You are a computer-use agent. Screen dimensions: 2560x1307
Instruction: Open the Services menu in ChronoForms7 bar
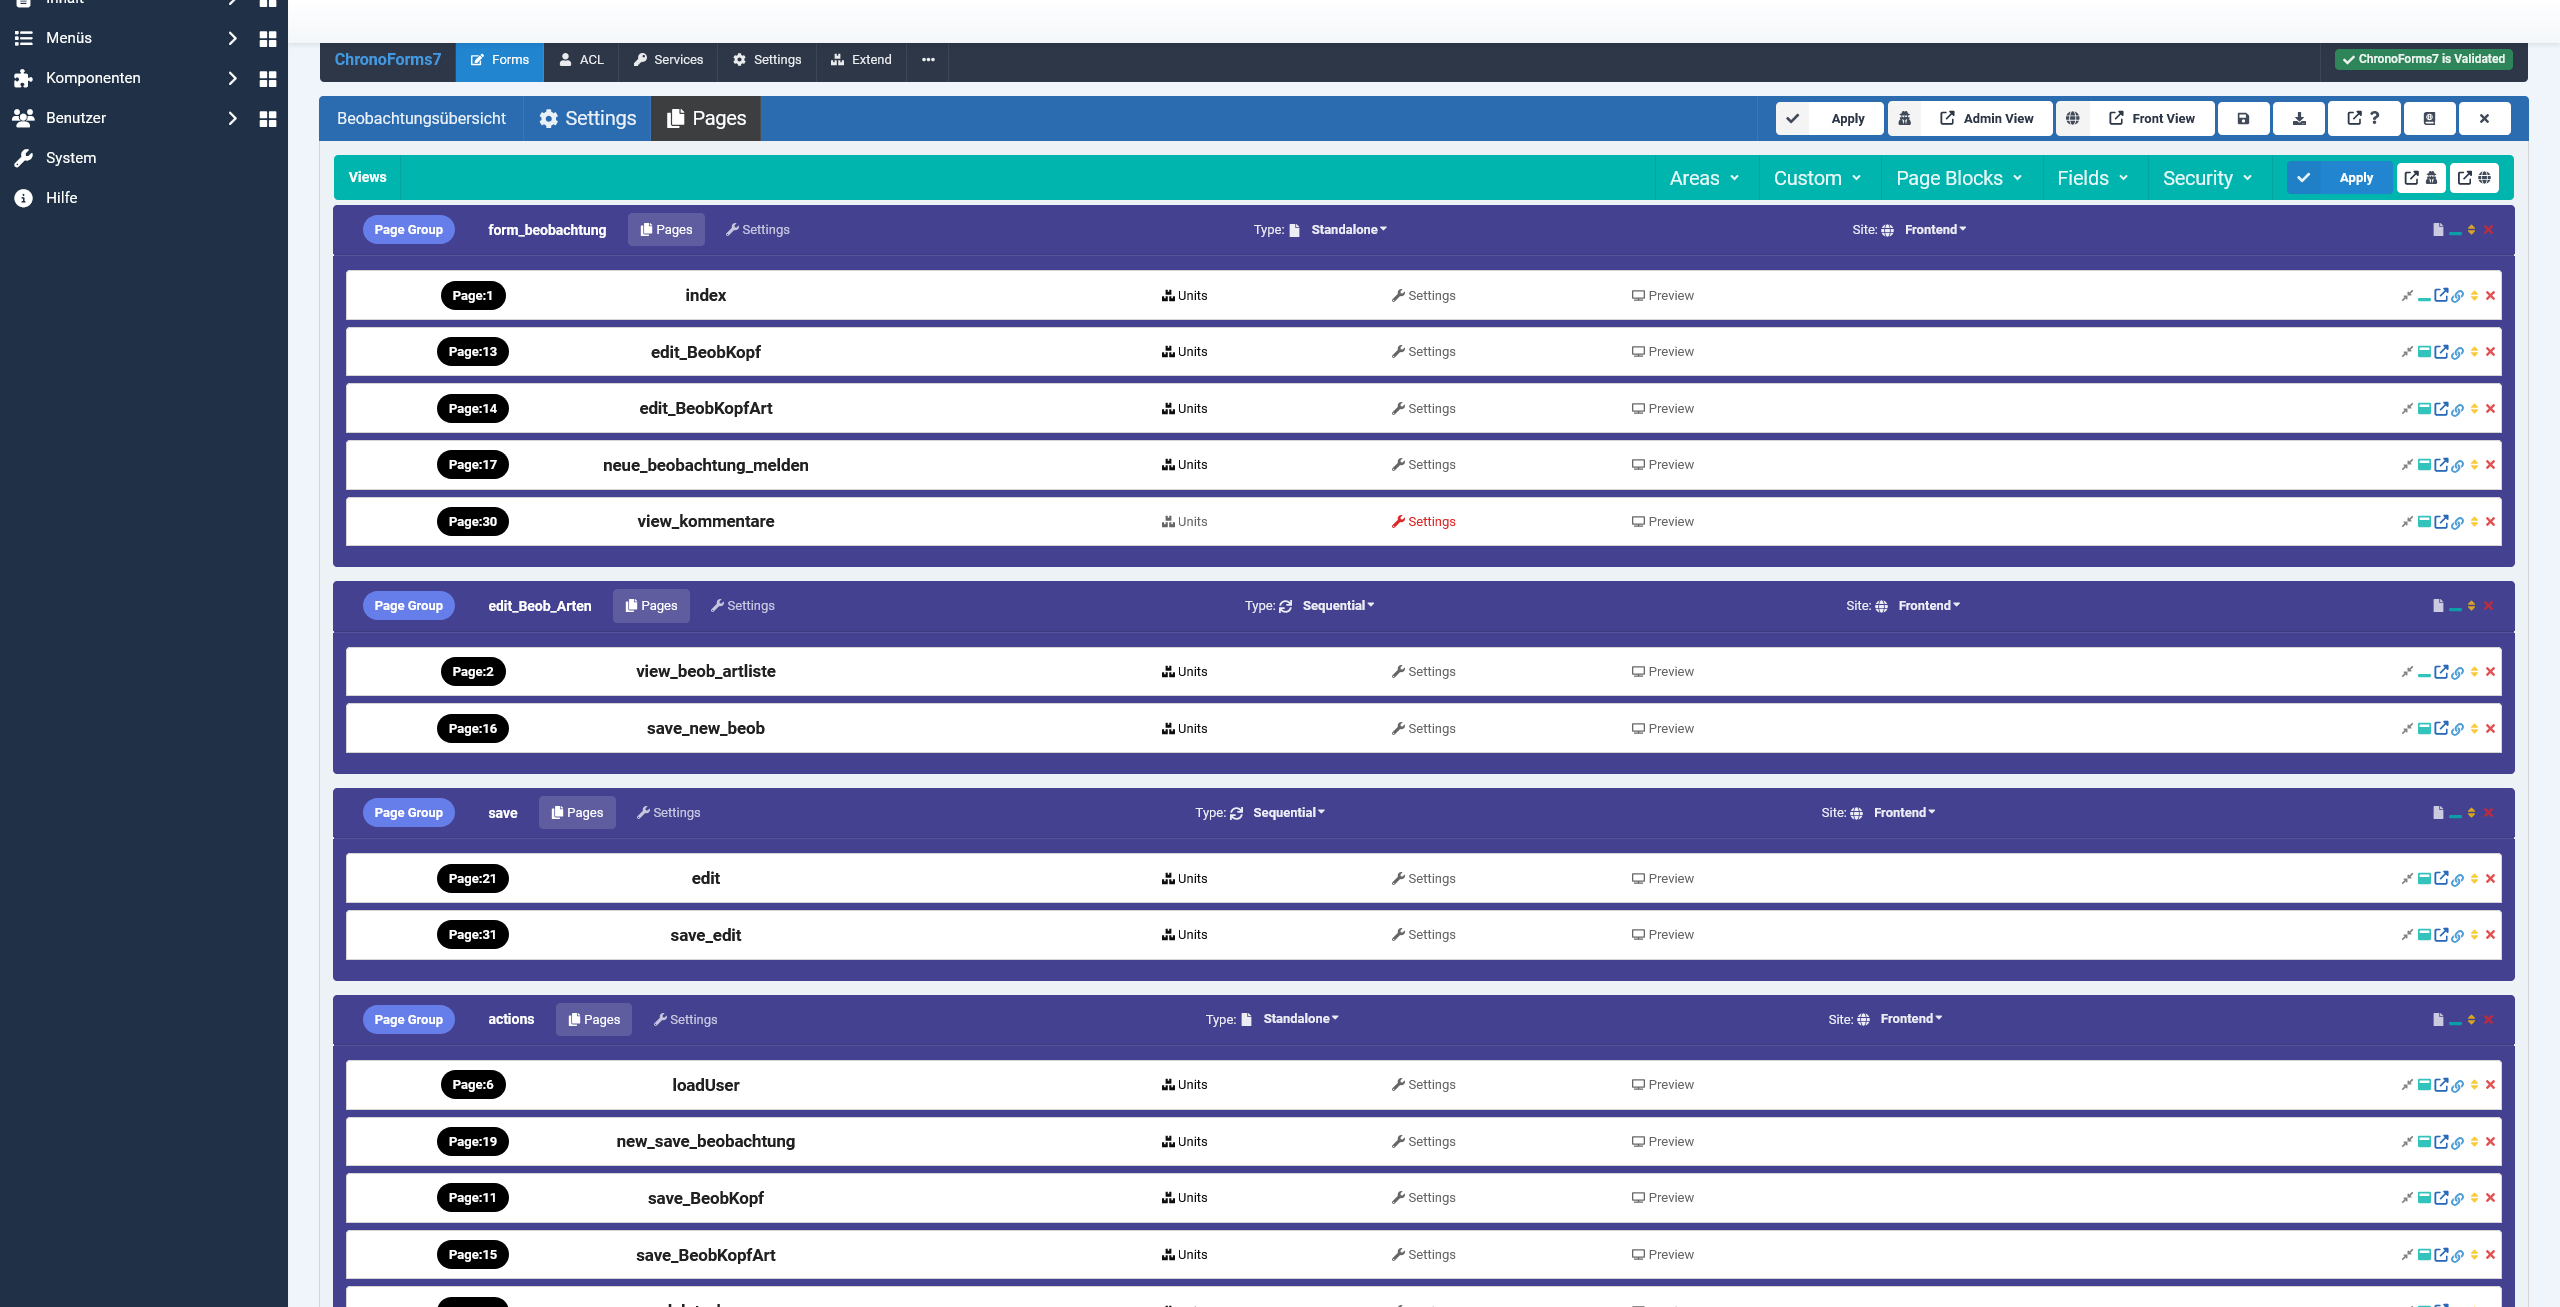click(x=668, y=60)
